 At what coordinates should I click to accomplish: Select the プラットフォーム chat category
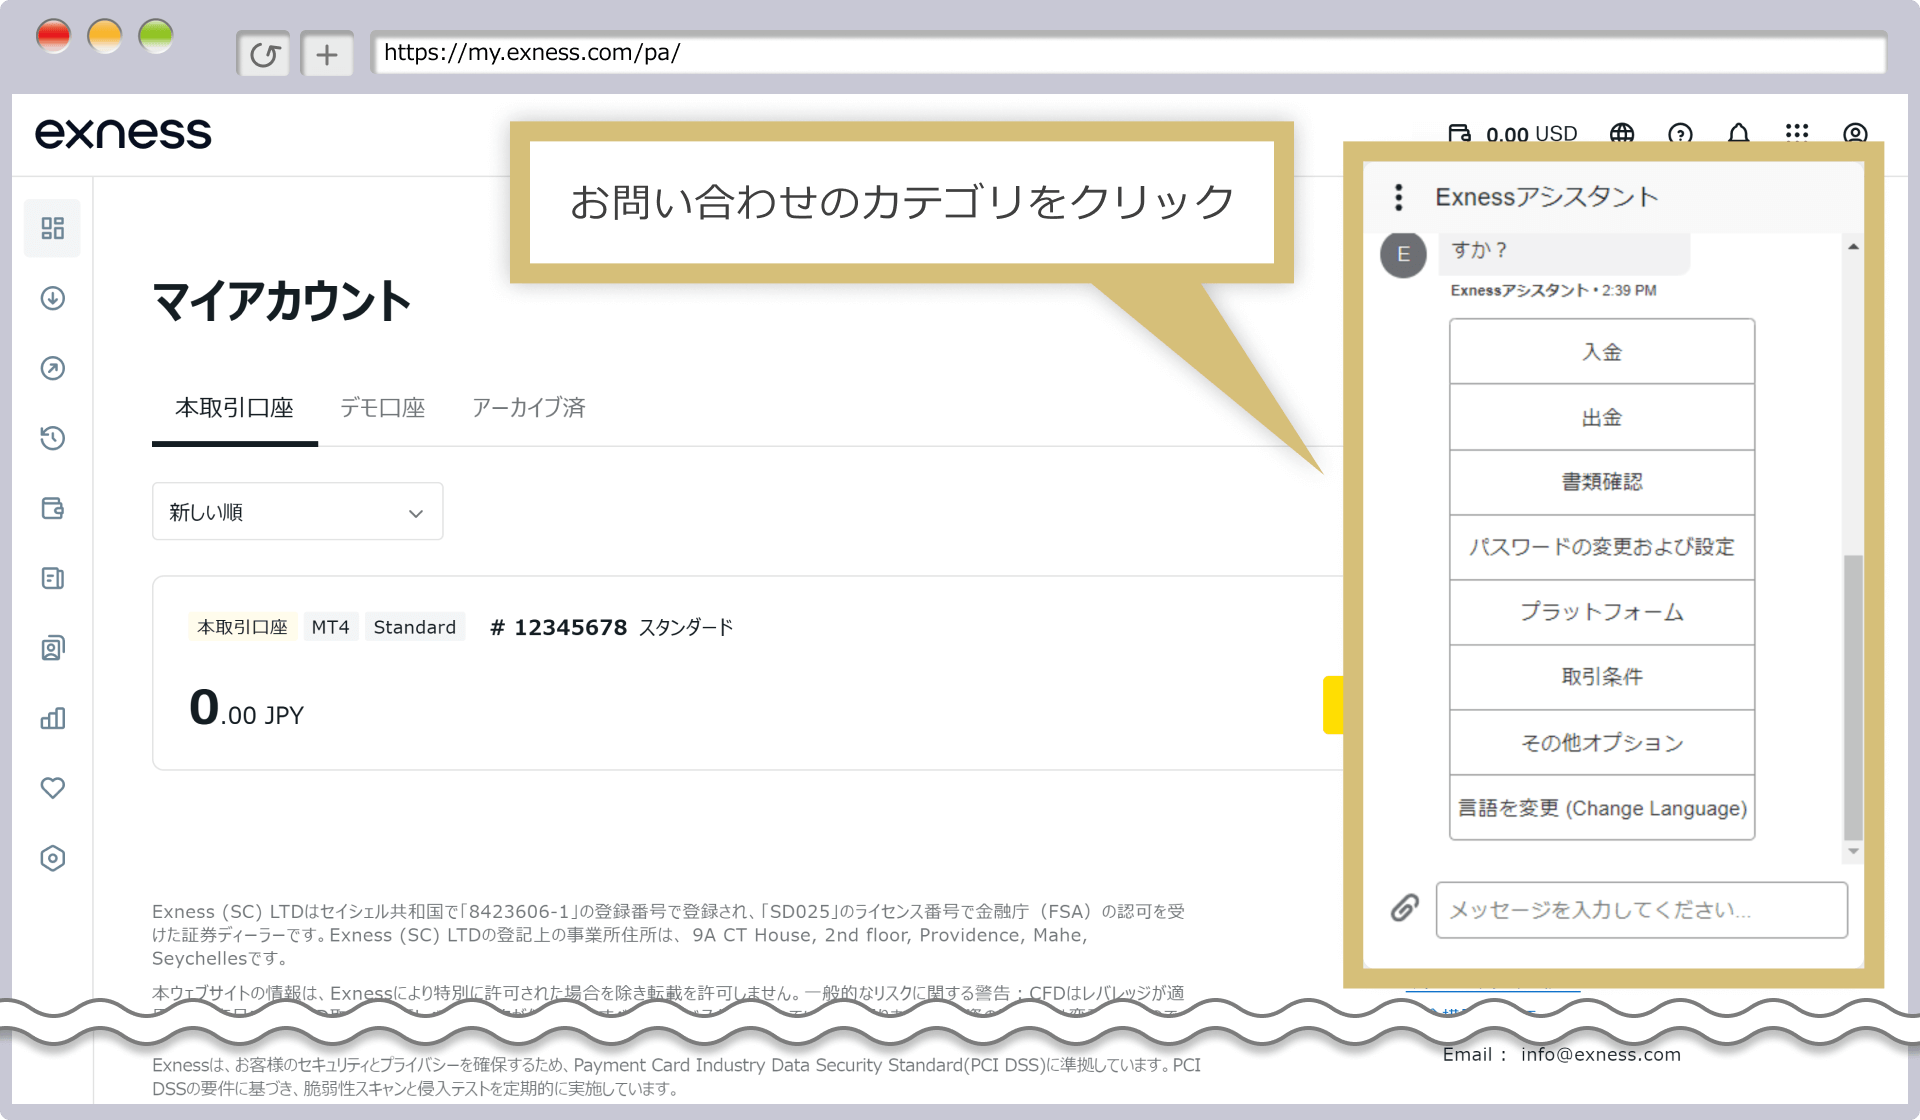1602,612
